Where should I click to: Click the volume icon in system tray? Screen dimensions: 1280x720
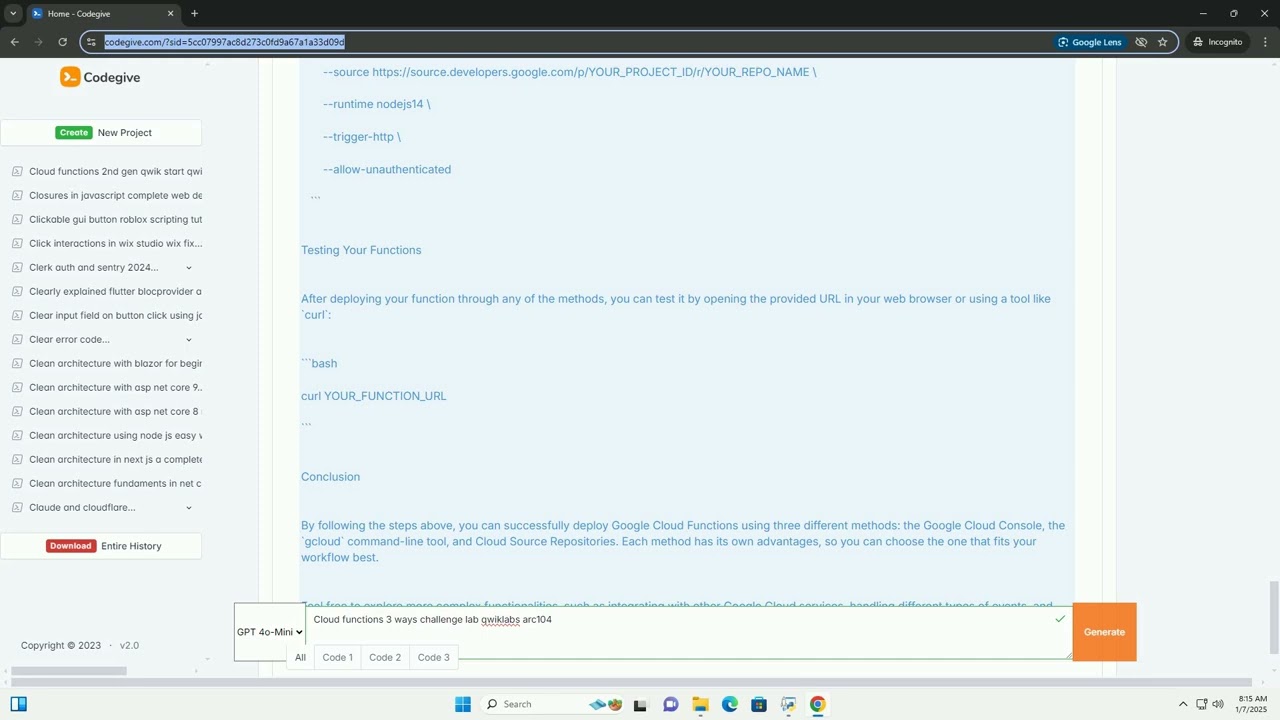(x=1218, y=704)
